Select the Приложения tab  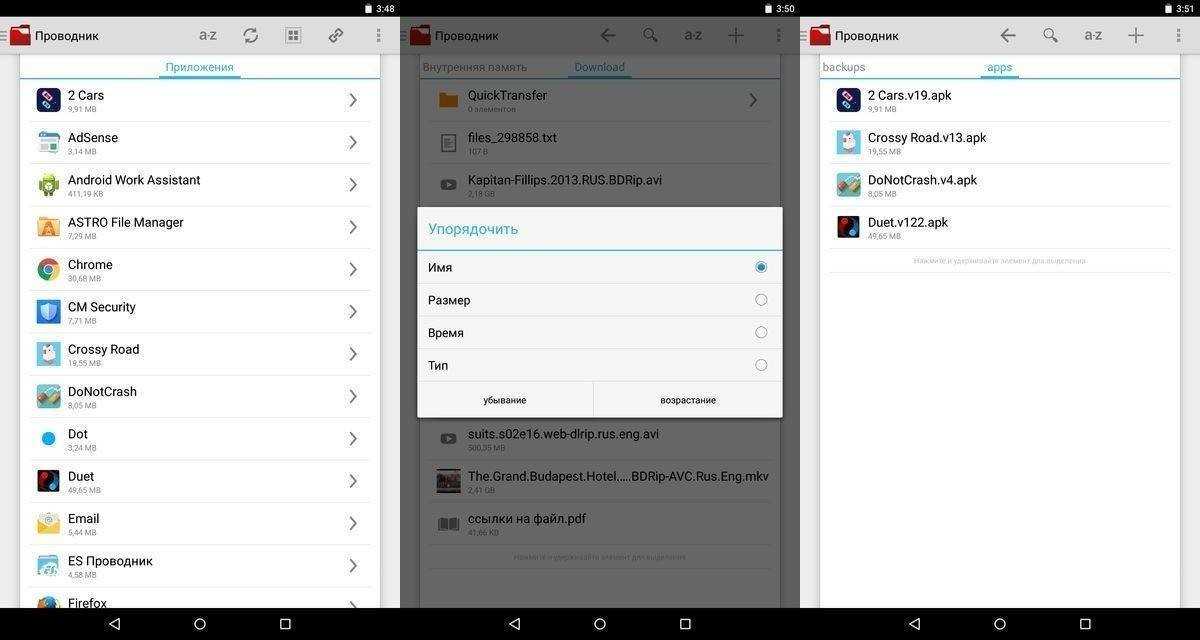199,67
